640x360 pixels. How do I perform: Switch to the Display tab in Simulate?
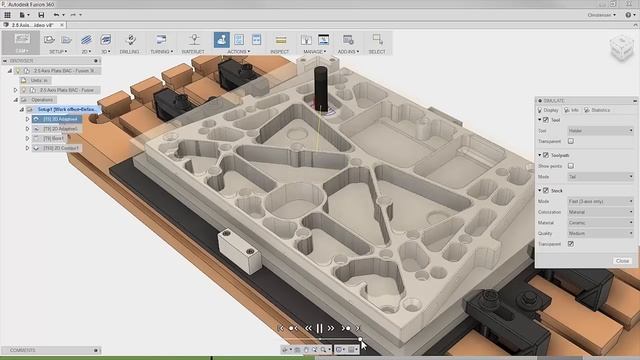point(548,110)
